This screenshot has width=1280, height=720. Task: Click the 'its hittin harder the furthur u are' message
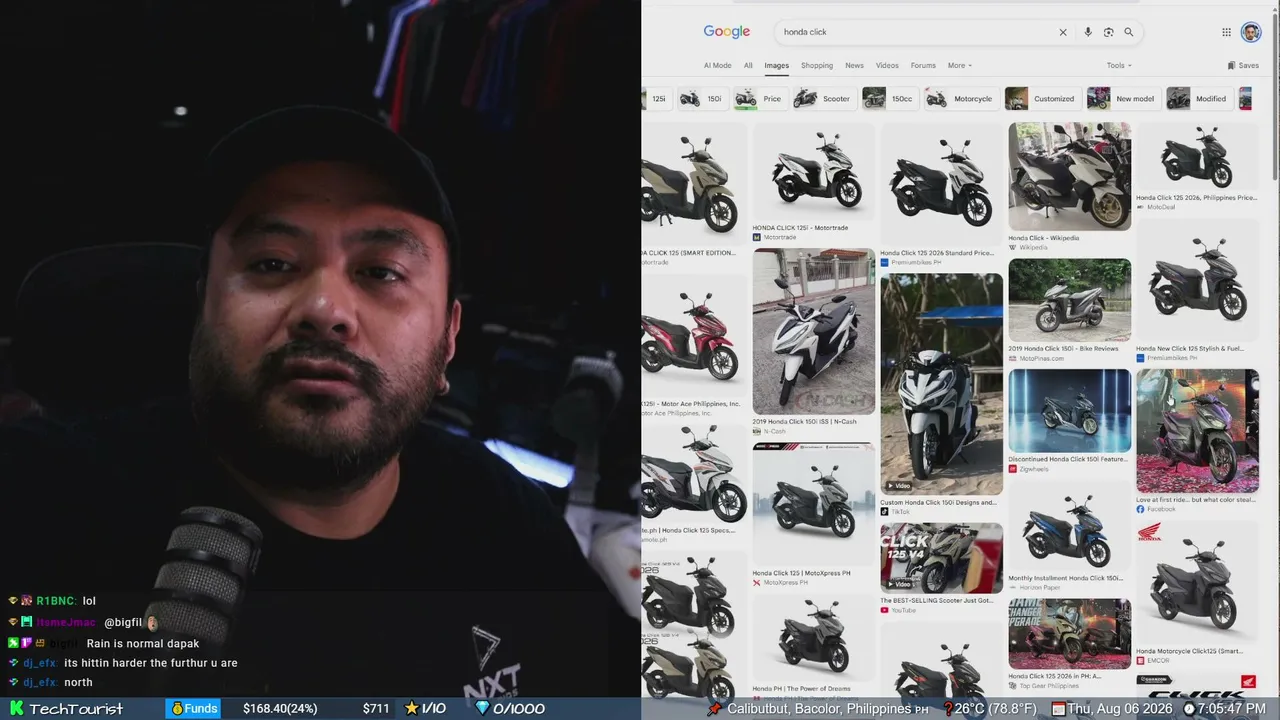151,663
